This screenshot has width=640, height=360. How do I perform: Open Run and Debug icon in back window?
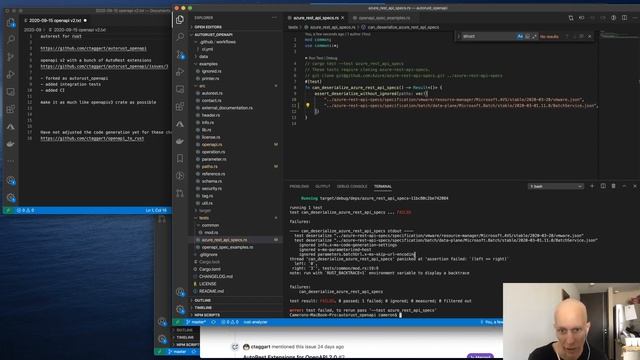[11, 74]
